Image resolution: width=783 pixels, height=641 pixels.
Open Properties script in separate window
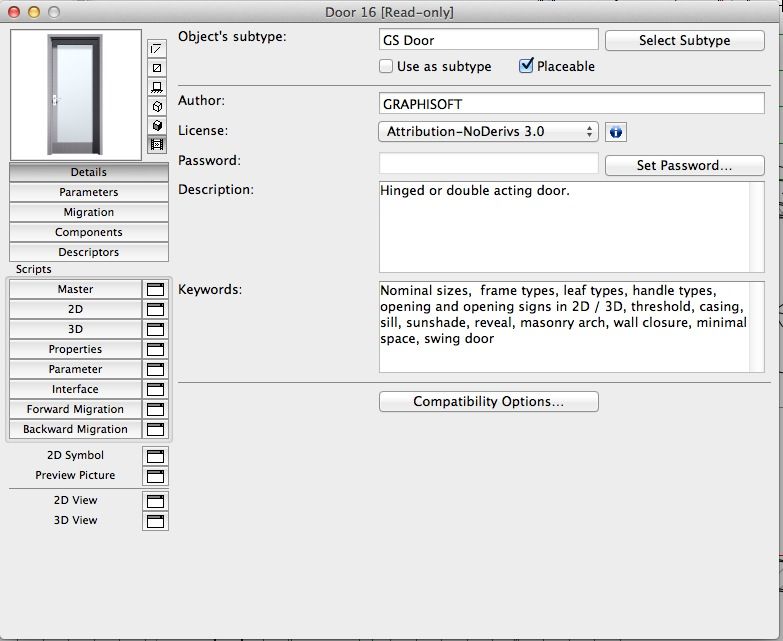155,349
